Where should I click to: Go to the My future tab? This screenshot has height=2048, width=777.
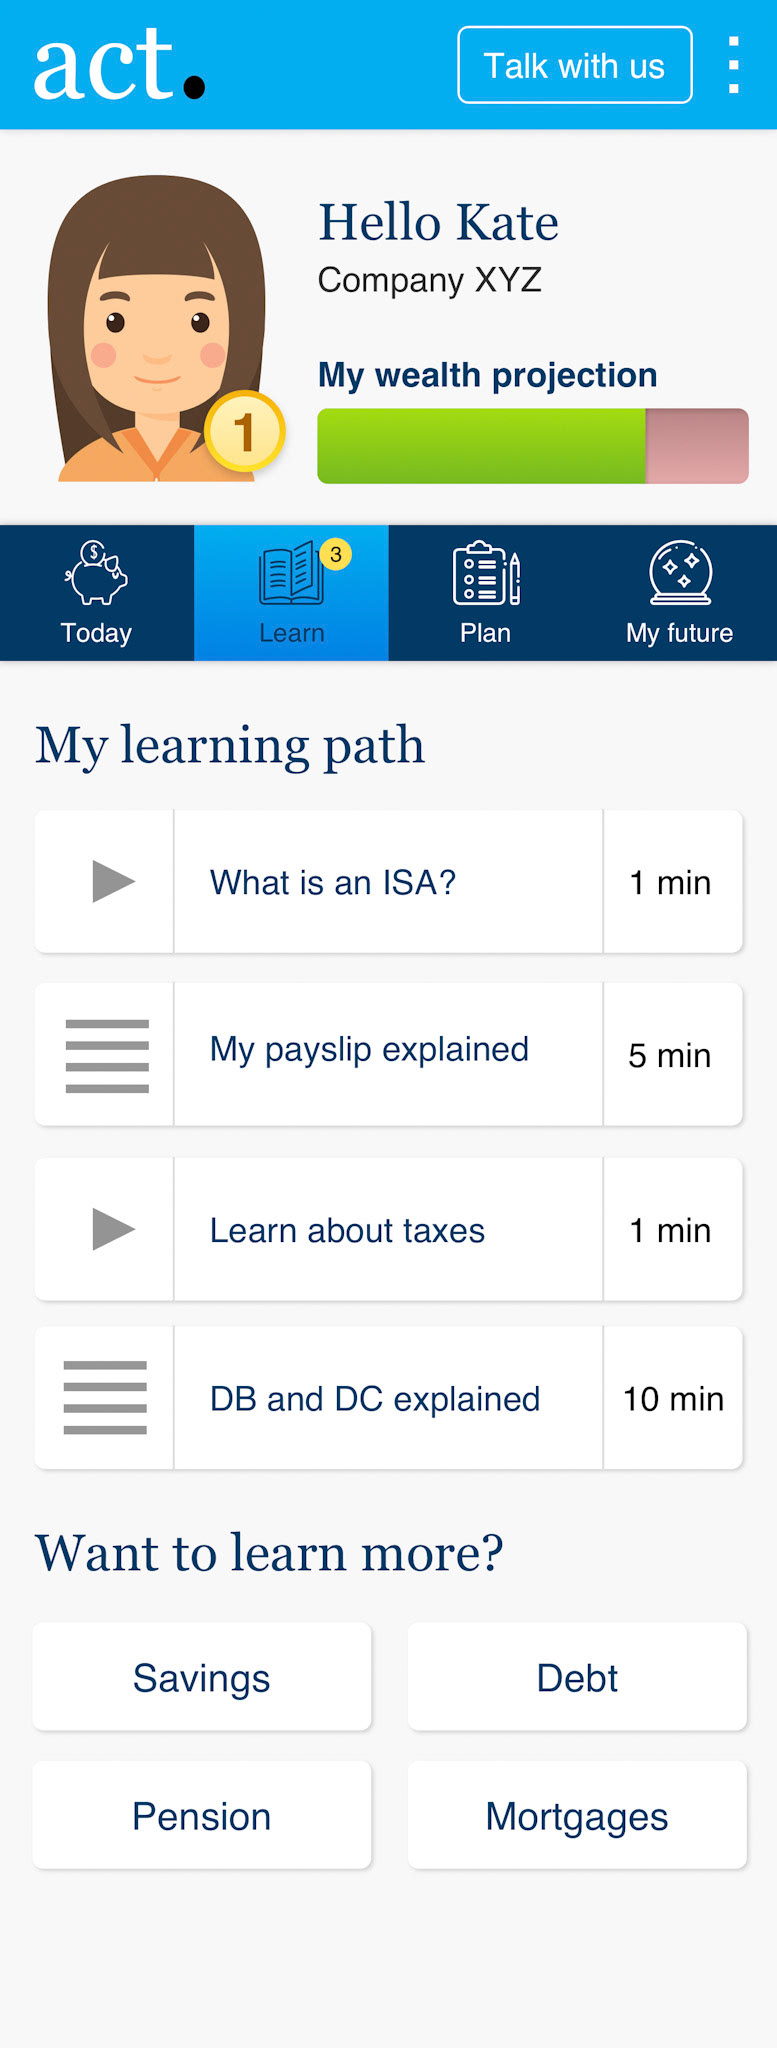[x=680, y=593]
